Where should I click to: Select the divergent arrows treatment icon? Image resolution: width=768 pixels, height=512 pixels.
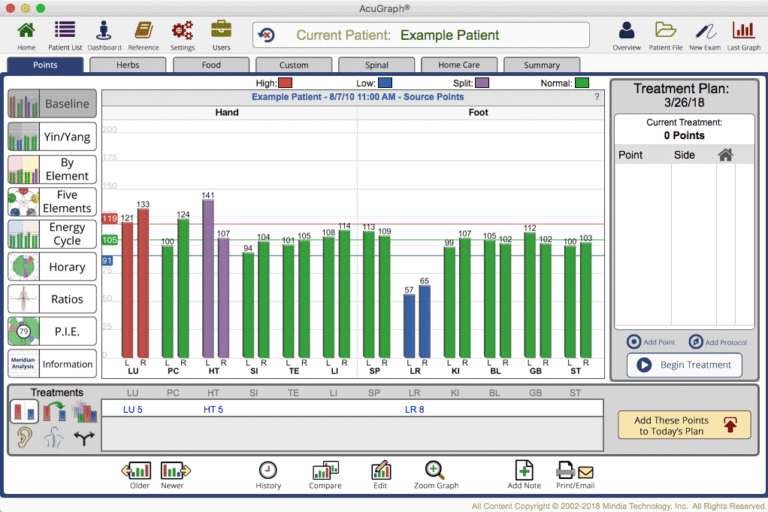coord(84,438)
